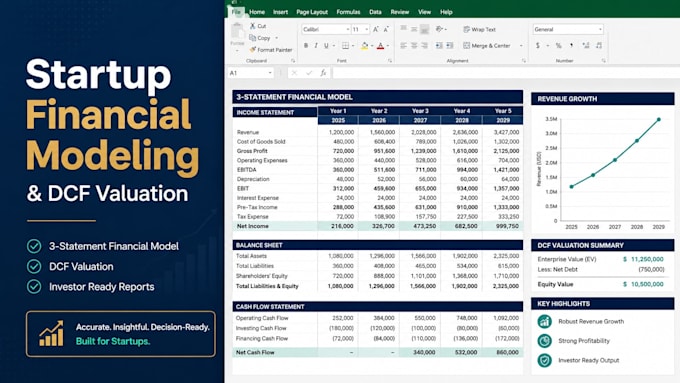Select the Net Income row label
The image size is (680, 383).
coord(252,226)
